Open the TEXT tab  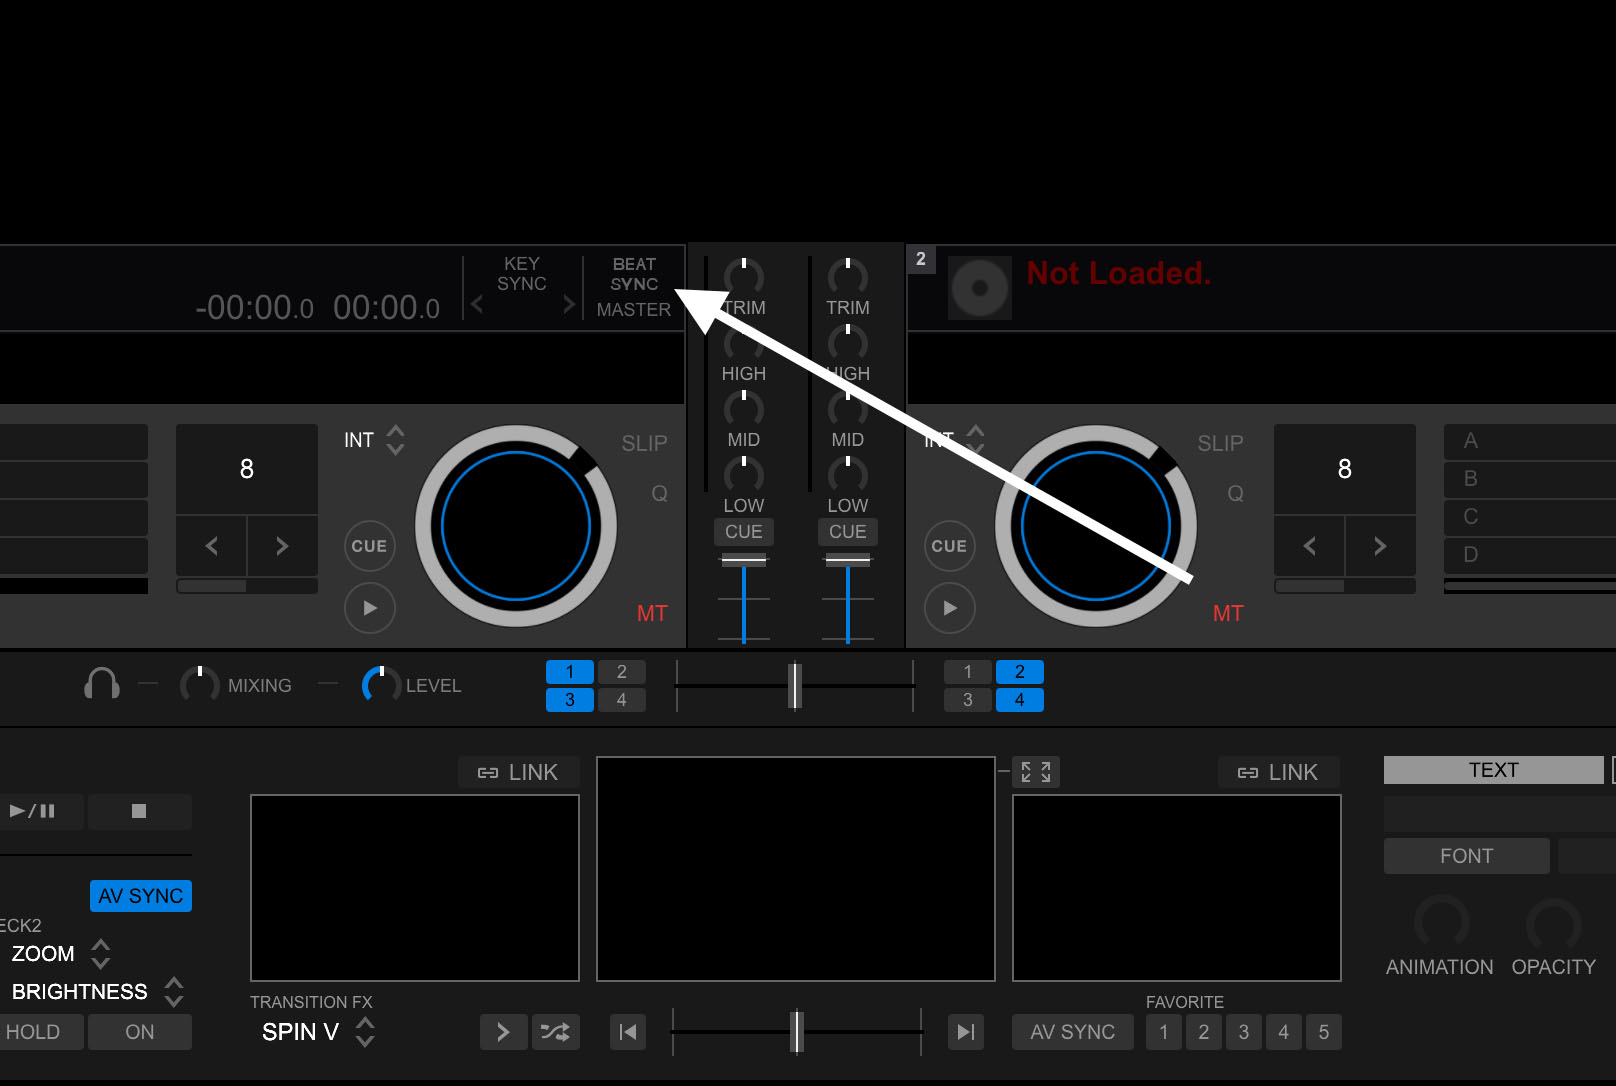[1493, 770]
